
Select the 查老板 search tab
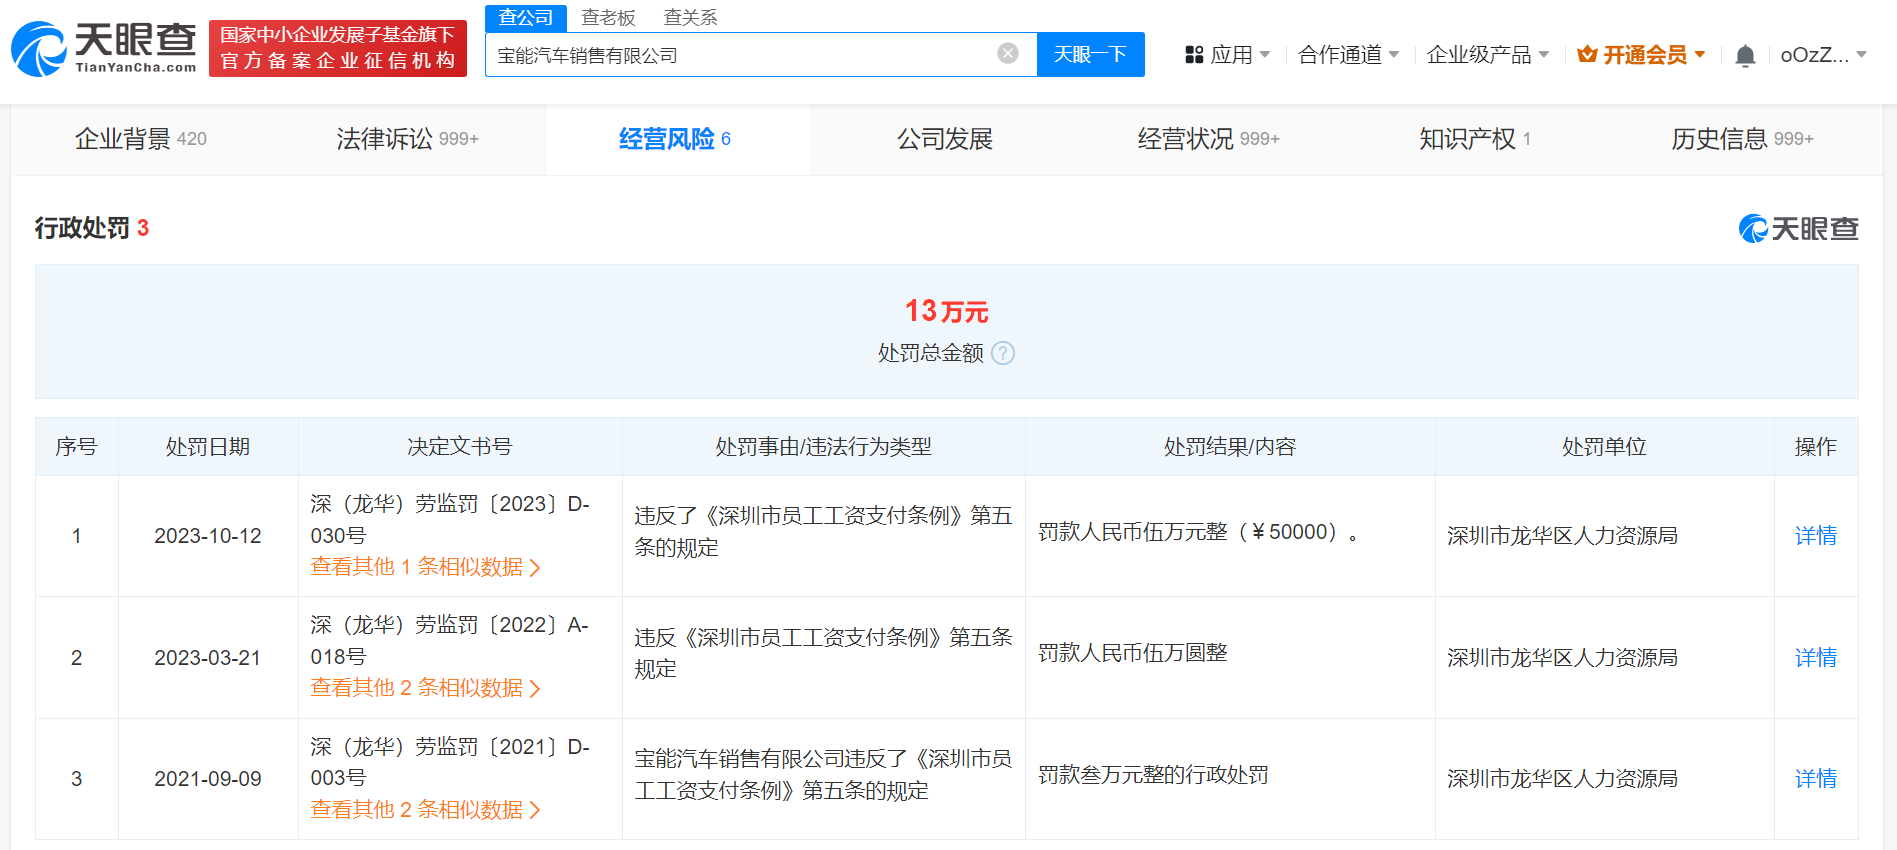coord(608,18)
